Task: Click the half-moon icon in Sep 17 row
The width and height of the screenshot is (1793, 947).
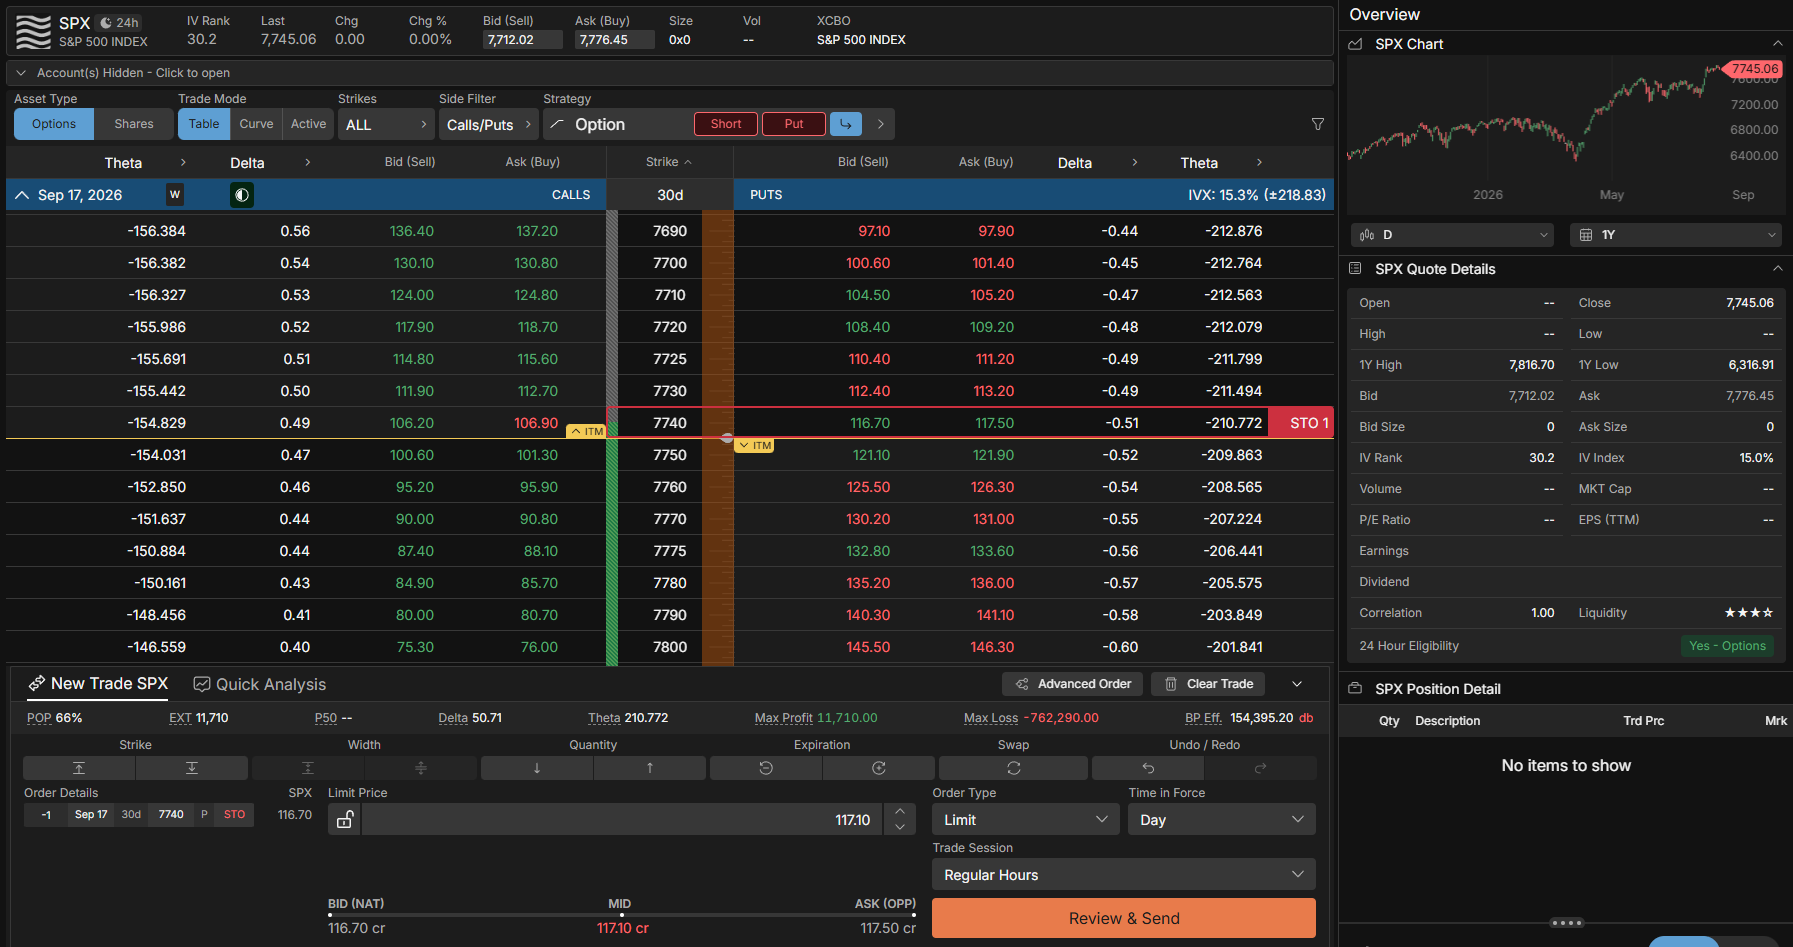Action: point(241,195)
